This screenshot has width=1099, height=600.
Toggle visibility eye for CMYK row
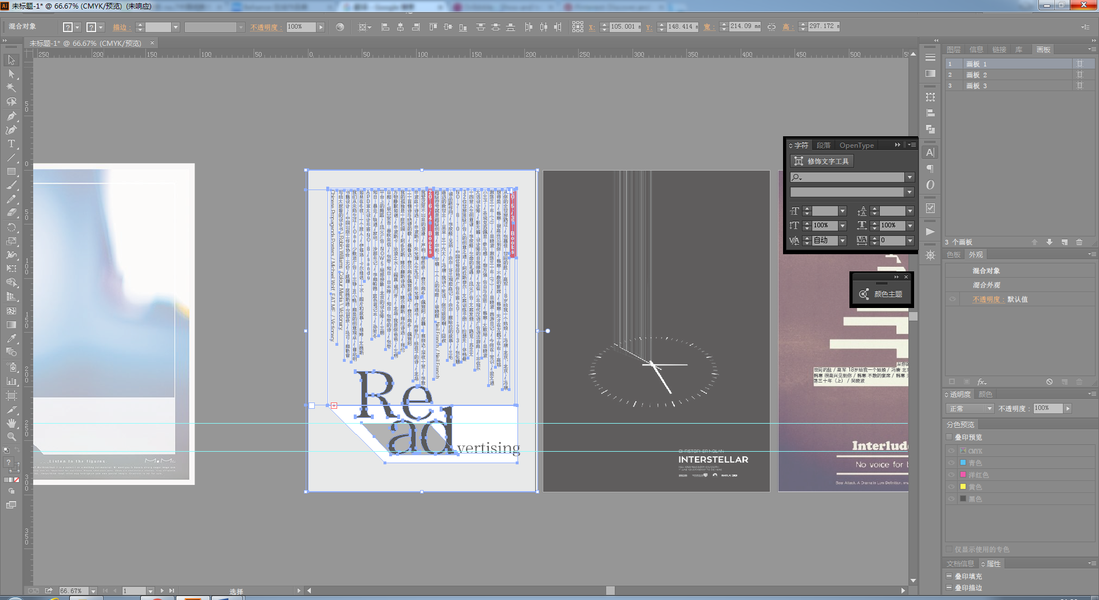952,451
